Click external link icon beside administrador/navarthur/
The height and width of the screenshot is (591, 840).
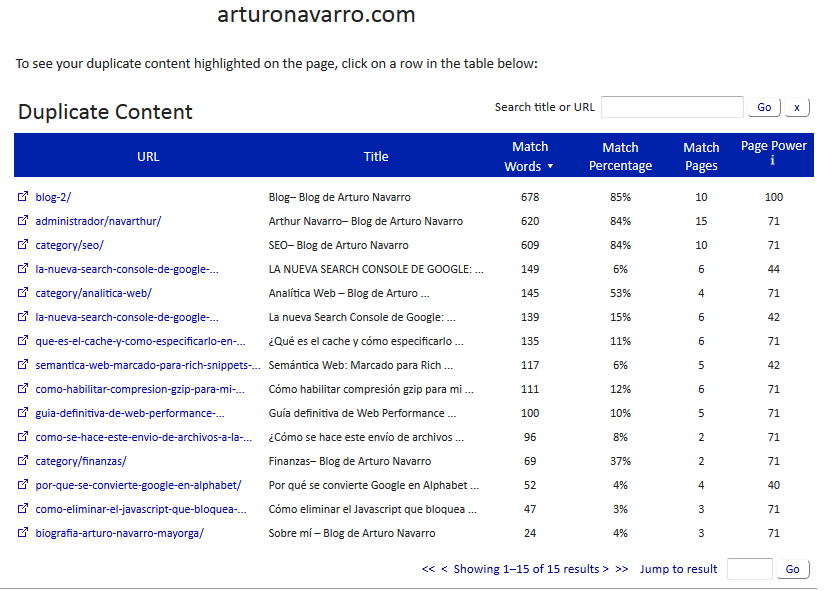pyautogui.click(x=22, y=220)
